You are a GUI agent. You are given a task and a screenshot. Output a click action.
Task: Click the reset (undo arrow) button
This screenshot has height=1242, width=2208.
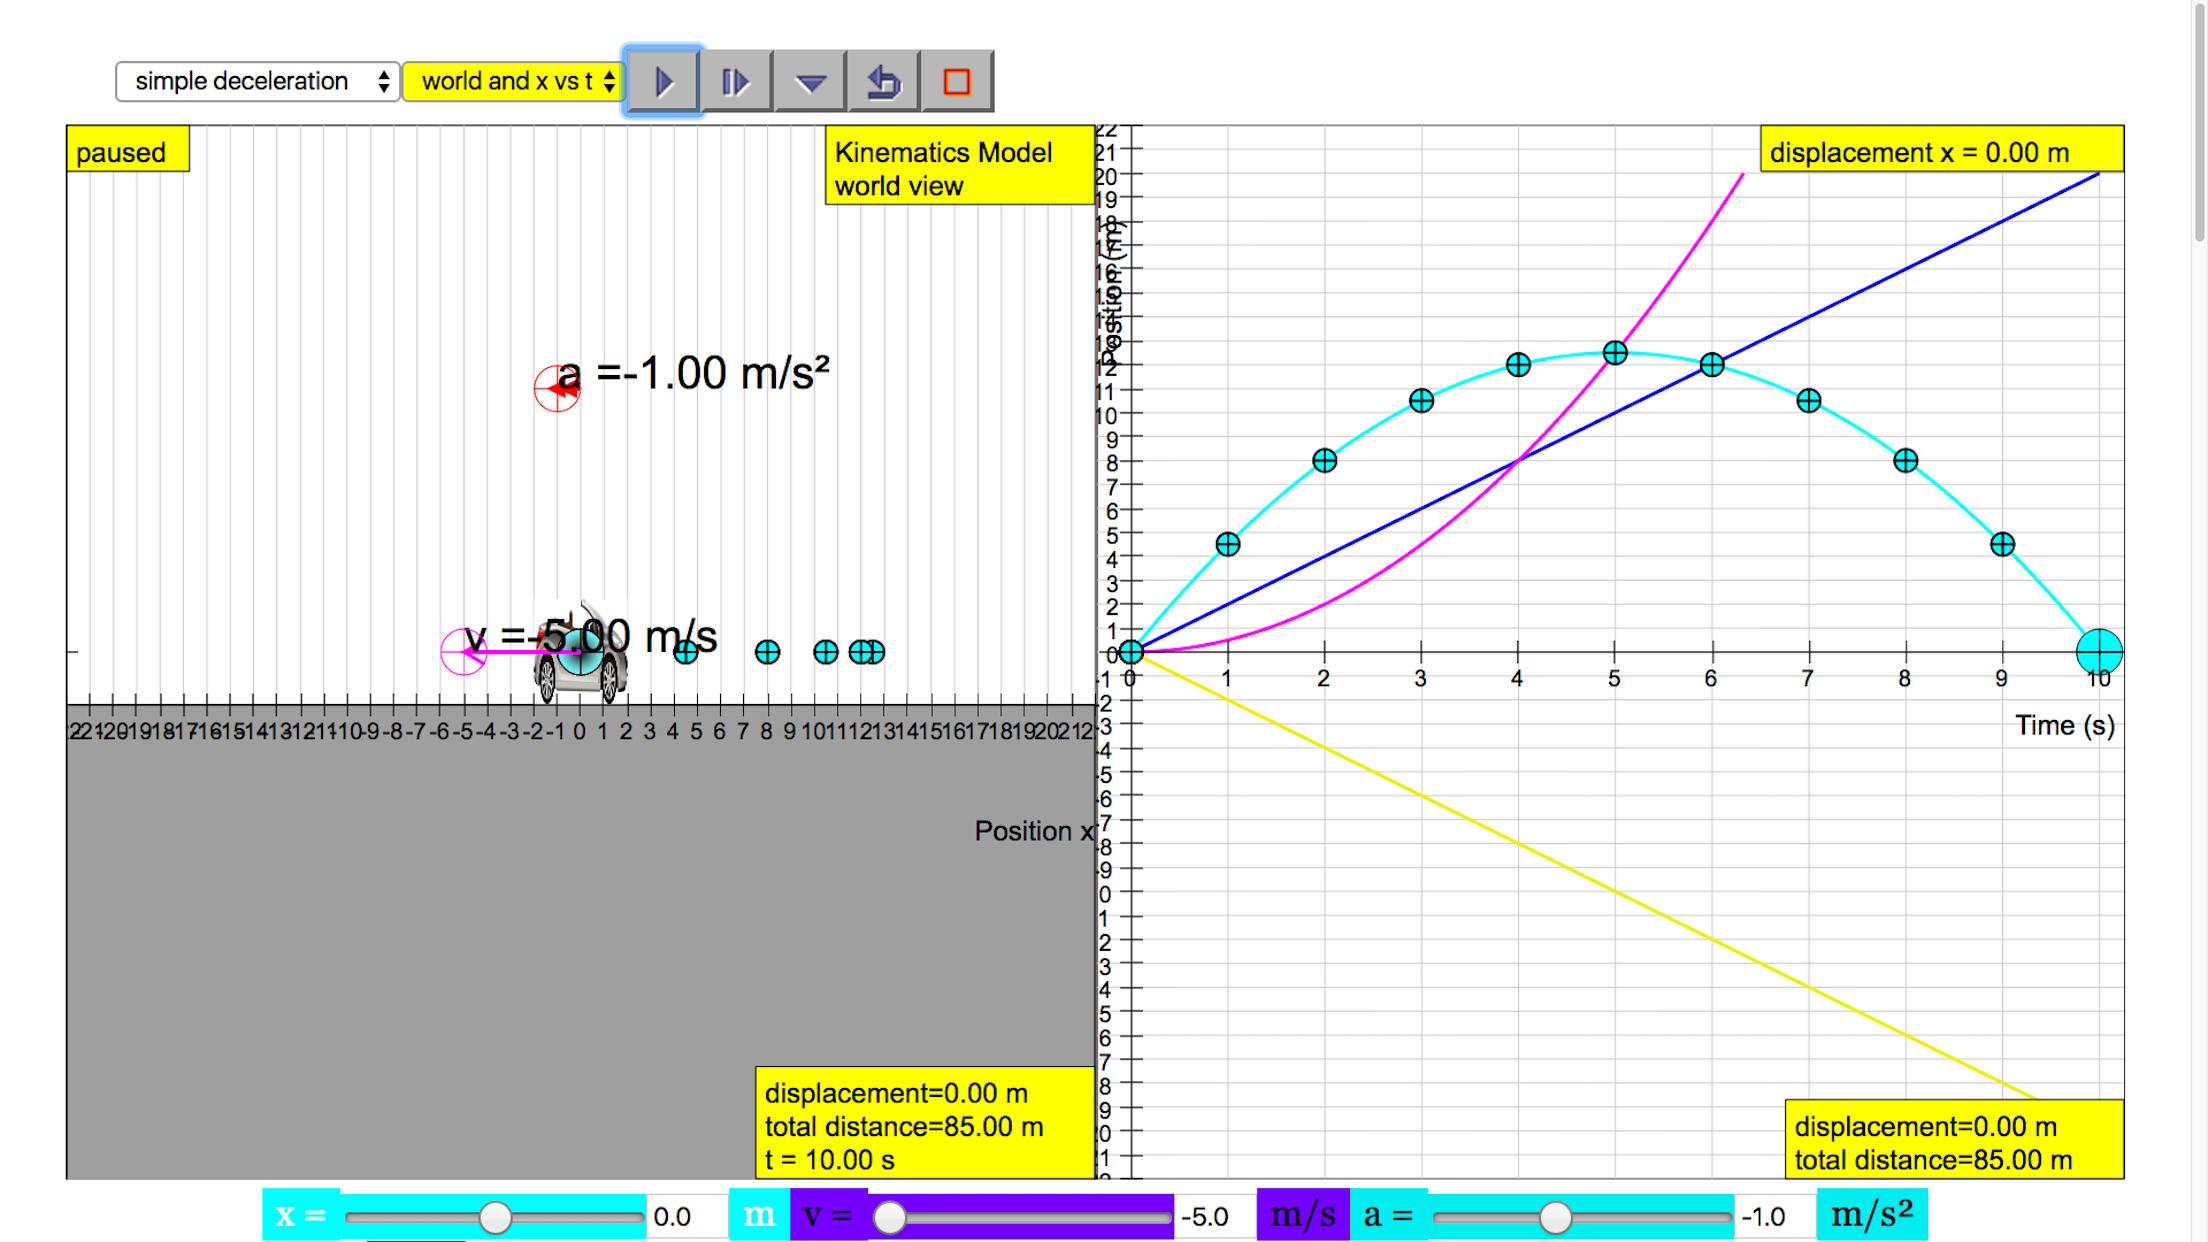click(883, 81)
